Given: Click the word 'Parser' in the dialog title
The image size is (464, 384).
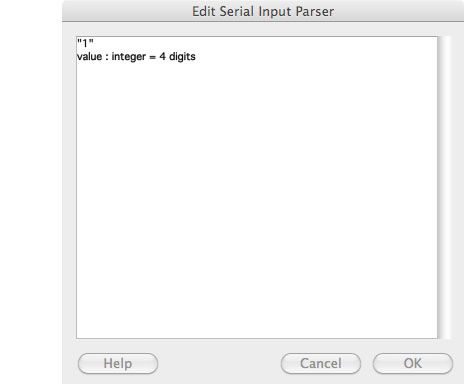Looking at the screenshot, I should [x=315, y=11].
